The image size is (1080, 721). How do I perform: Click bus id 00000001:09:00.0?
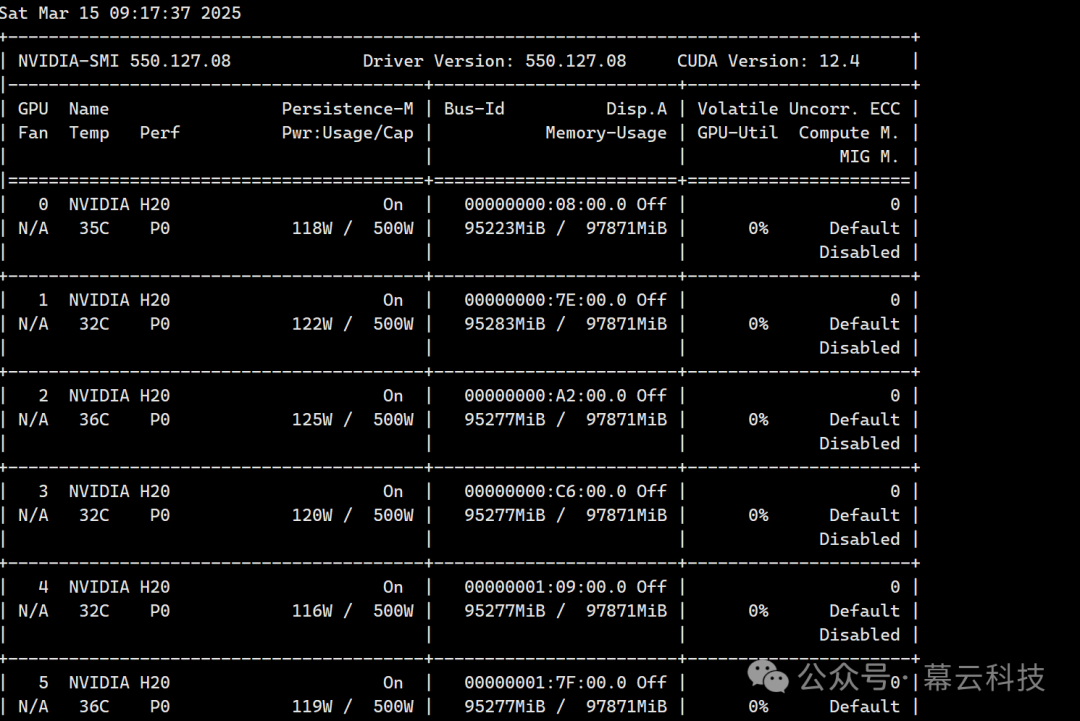pyautogui.click(x=546, y=587)
